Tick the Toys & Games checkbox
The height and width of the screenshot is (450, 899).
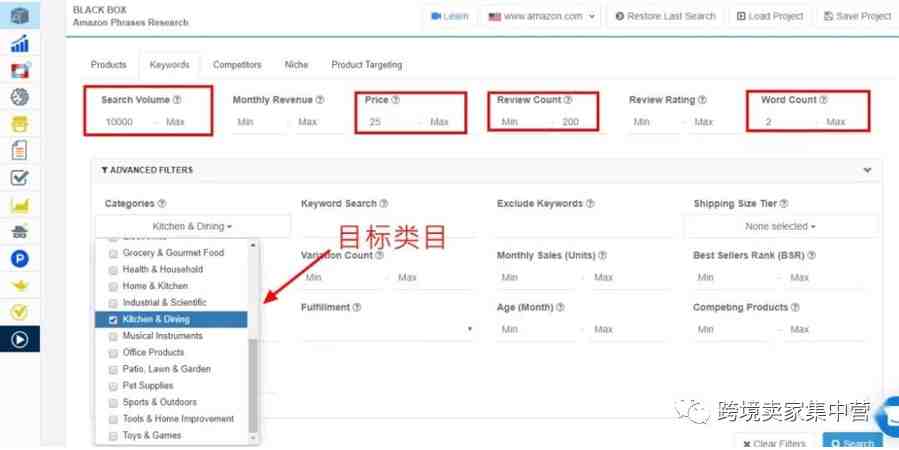[113, 436]
